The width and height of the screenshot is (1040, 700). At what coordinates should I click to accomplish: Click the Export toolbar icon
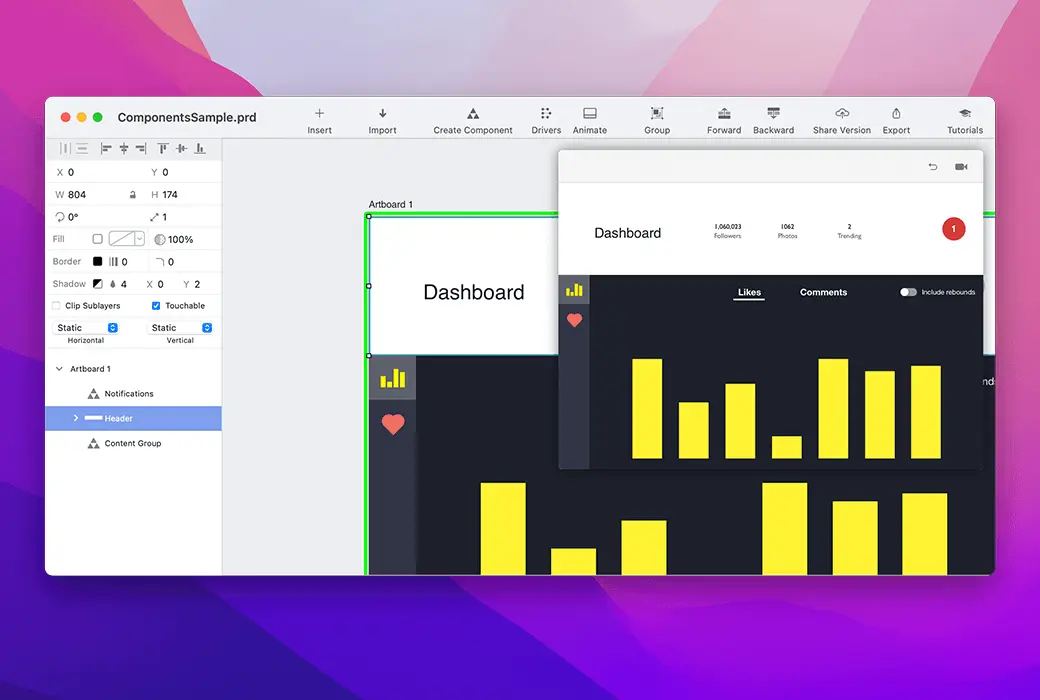(896, 113)
